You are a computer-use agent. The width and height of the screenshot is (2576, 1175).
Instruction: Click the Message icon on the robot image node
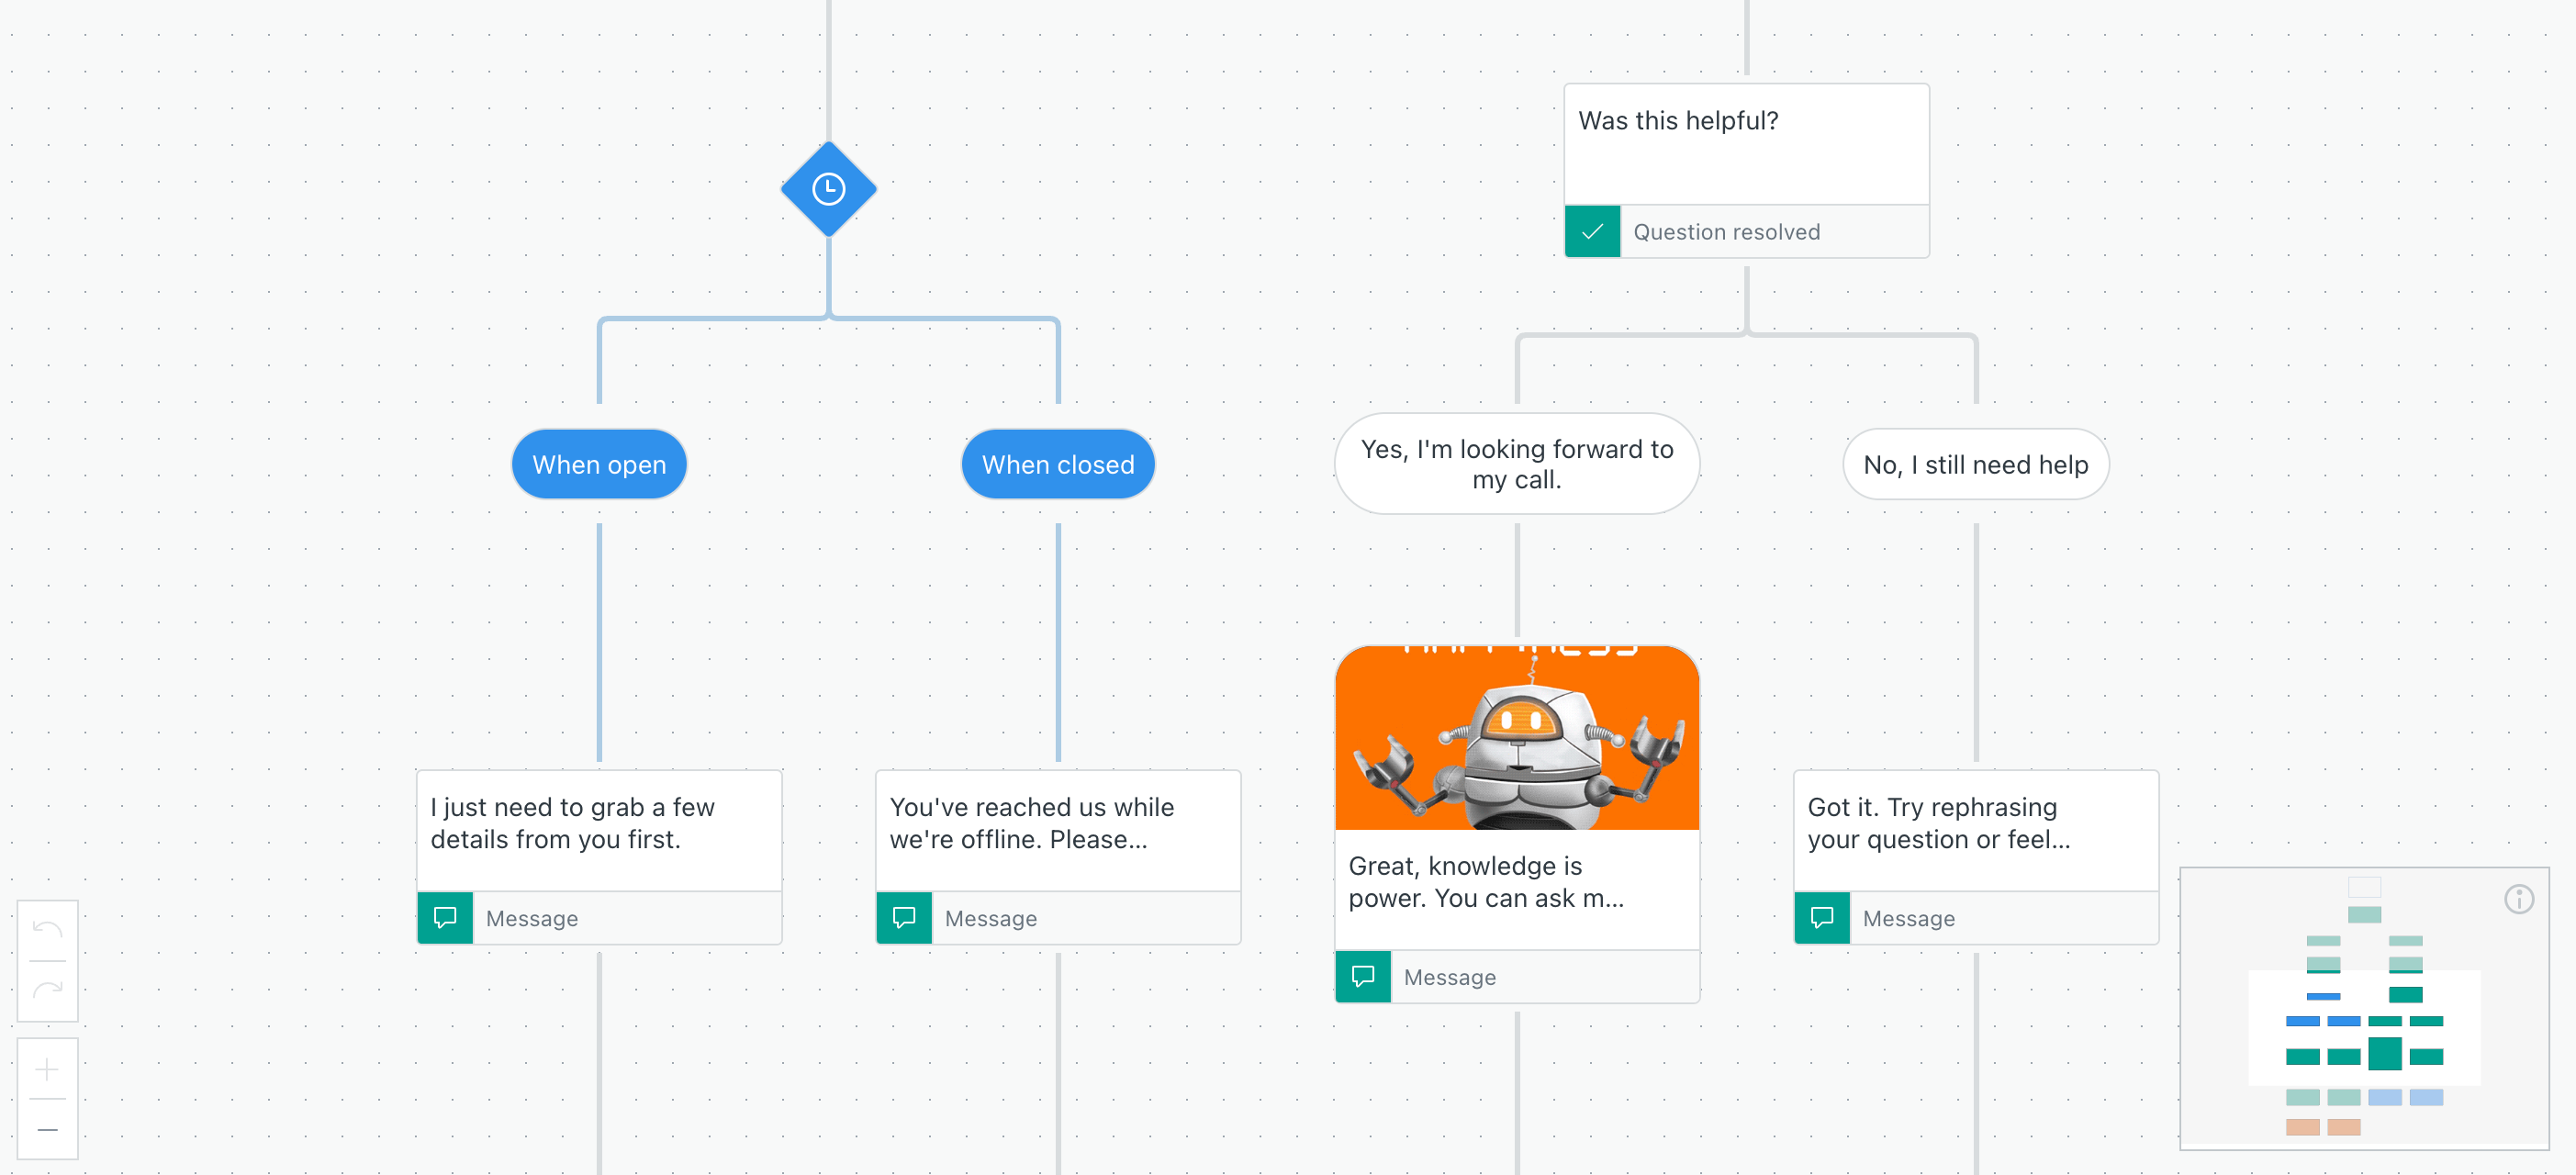pyautogui.click(x=1363, y=976)
